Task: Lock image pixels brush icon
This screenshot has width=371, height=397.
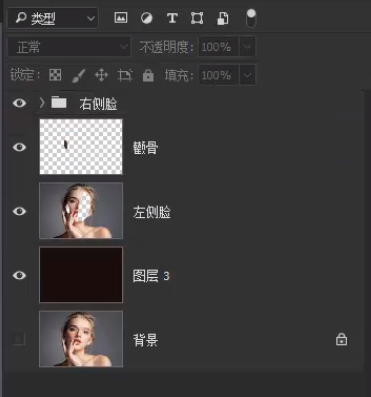Action: 78,76
